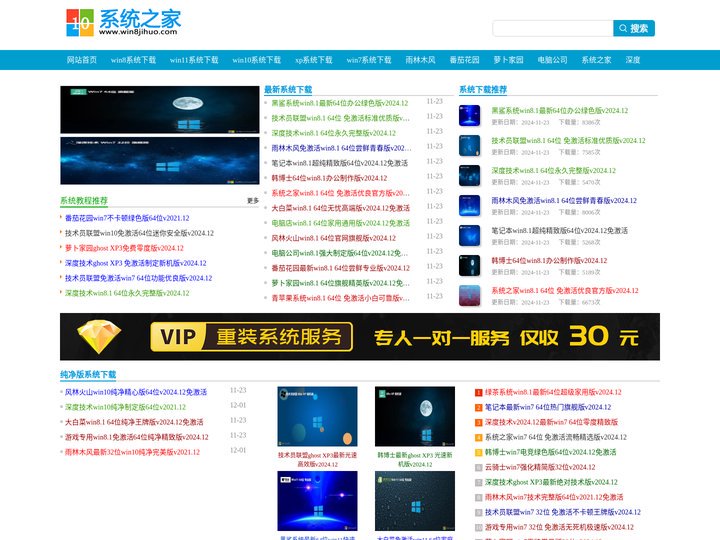Open the starry sky Win7 banner image

[160, 161]
